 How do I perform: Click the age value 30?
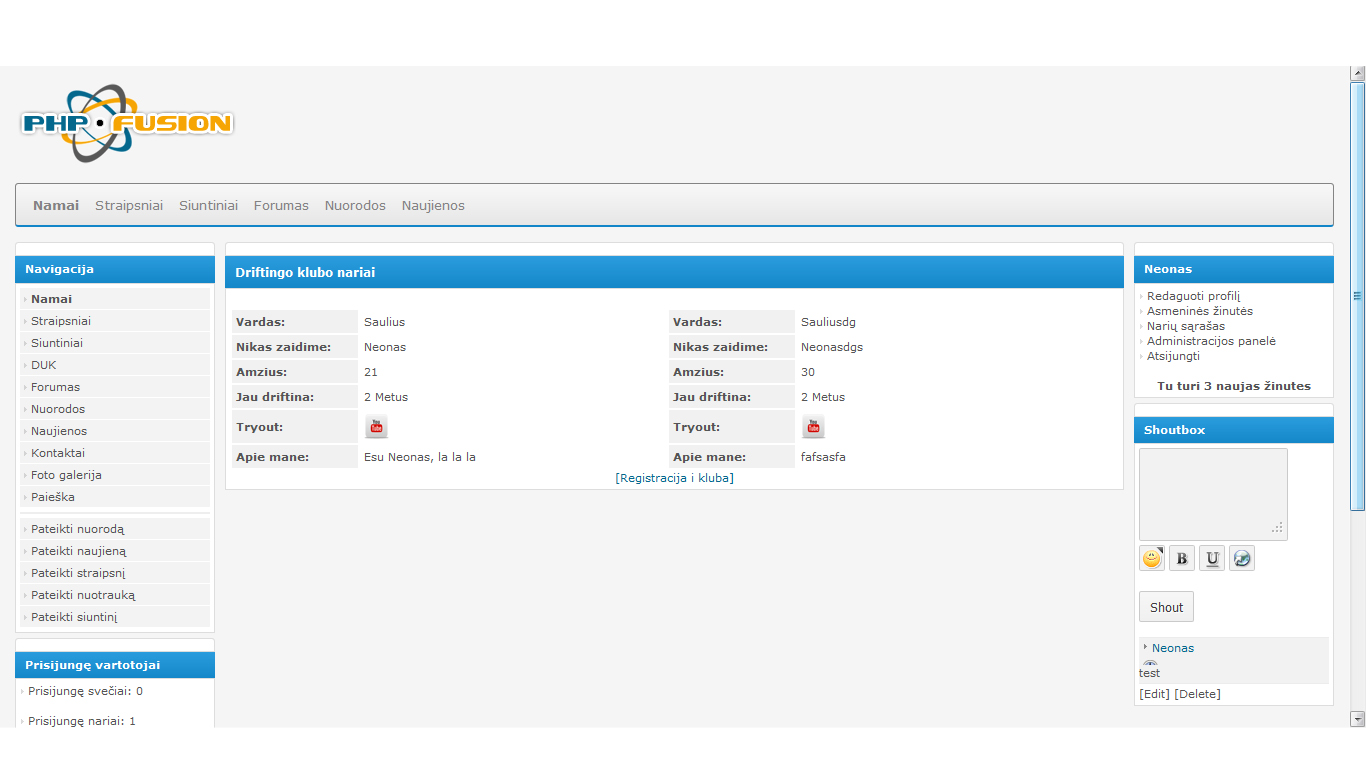(x=808, y=372)
